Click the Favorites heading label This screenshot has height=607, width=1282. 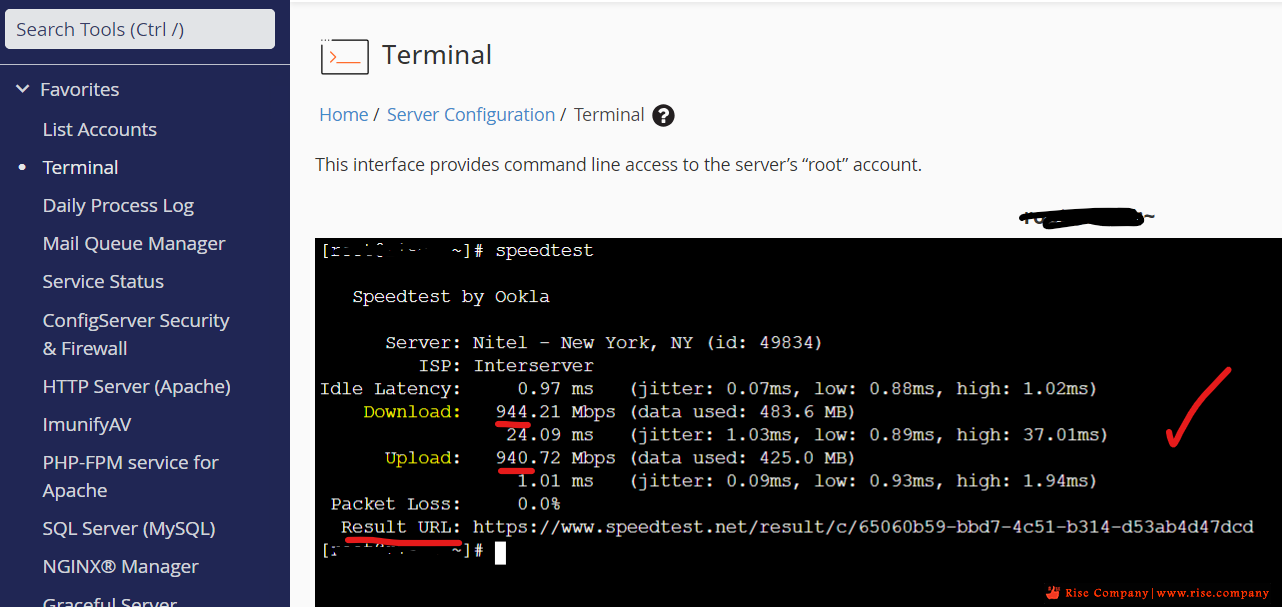click(80, 89)
